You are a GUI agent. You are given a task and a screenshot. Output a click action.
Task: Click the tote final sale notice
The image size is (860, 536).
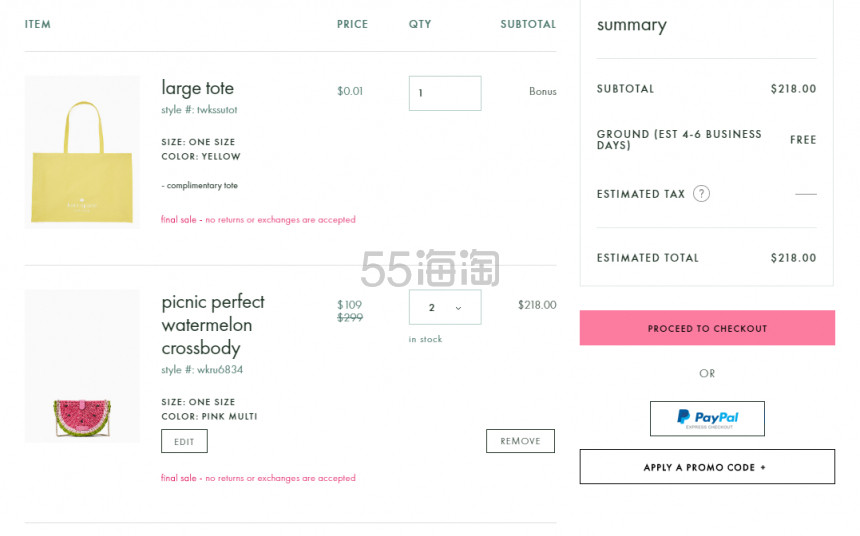(258, 219)
